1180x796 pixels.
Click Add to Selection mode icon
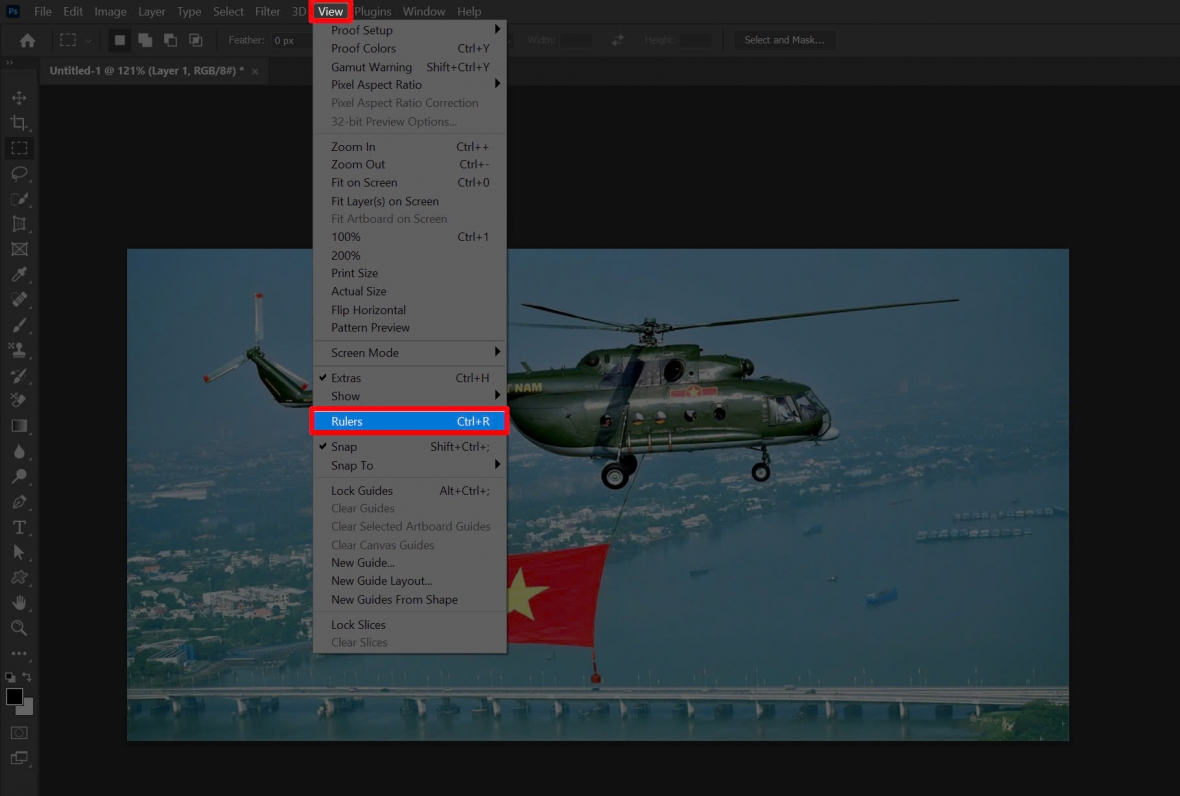(144, 41)
